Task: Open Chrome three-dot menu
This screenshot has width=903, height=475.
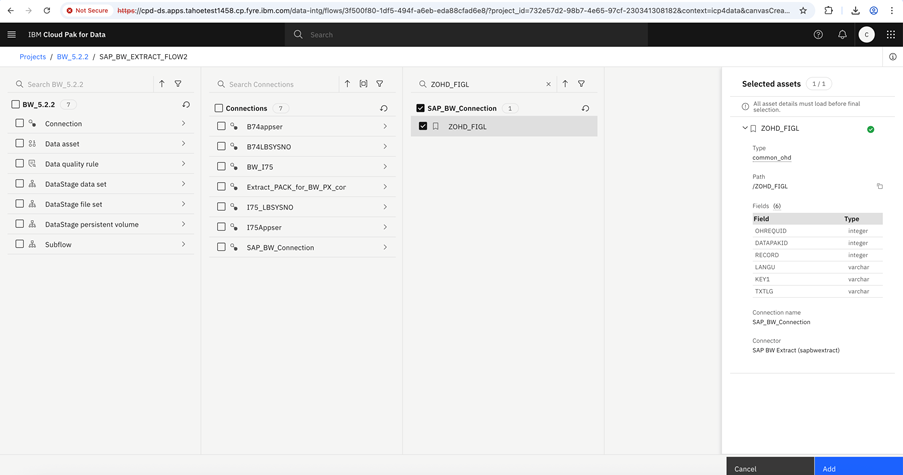Action: pos(891,10)
